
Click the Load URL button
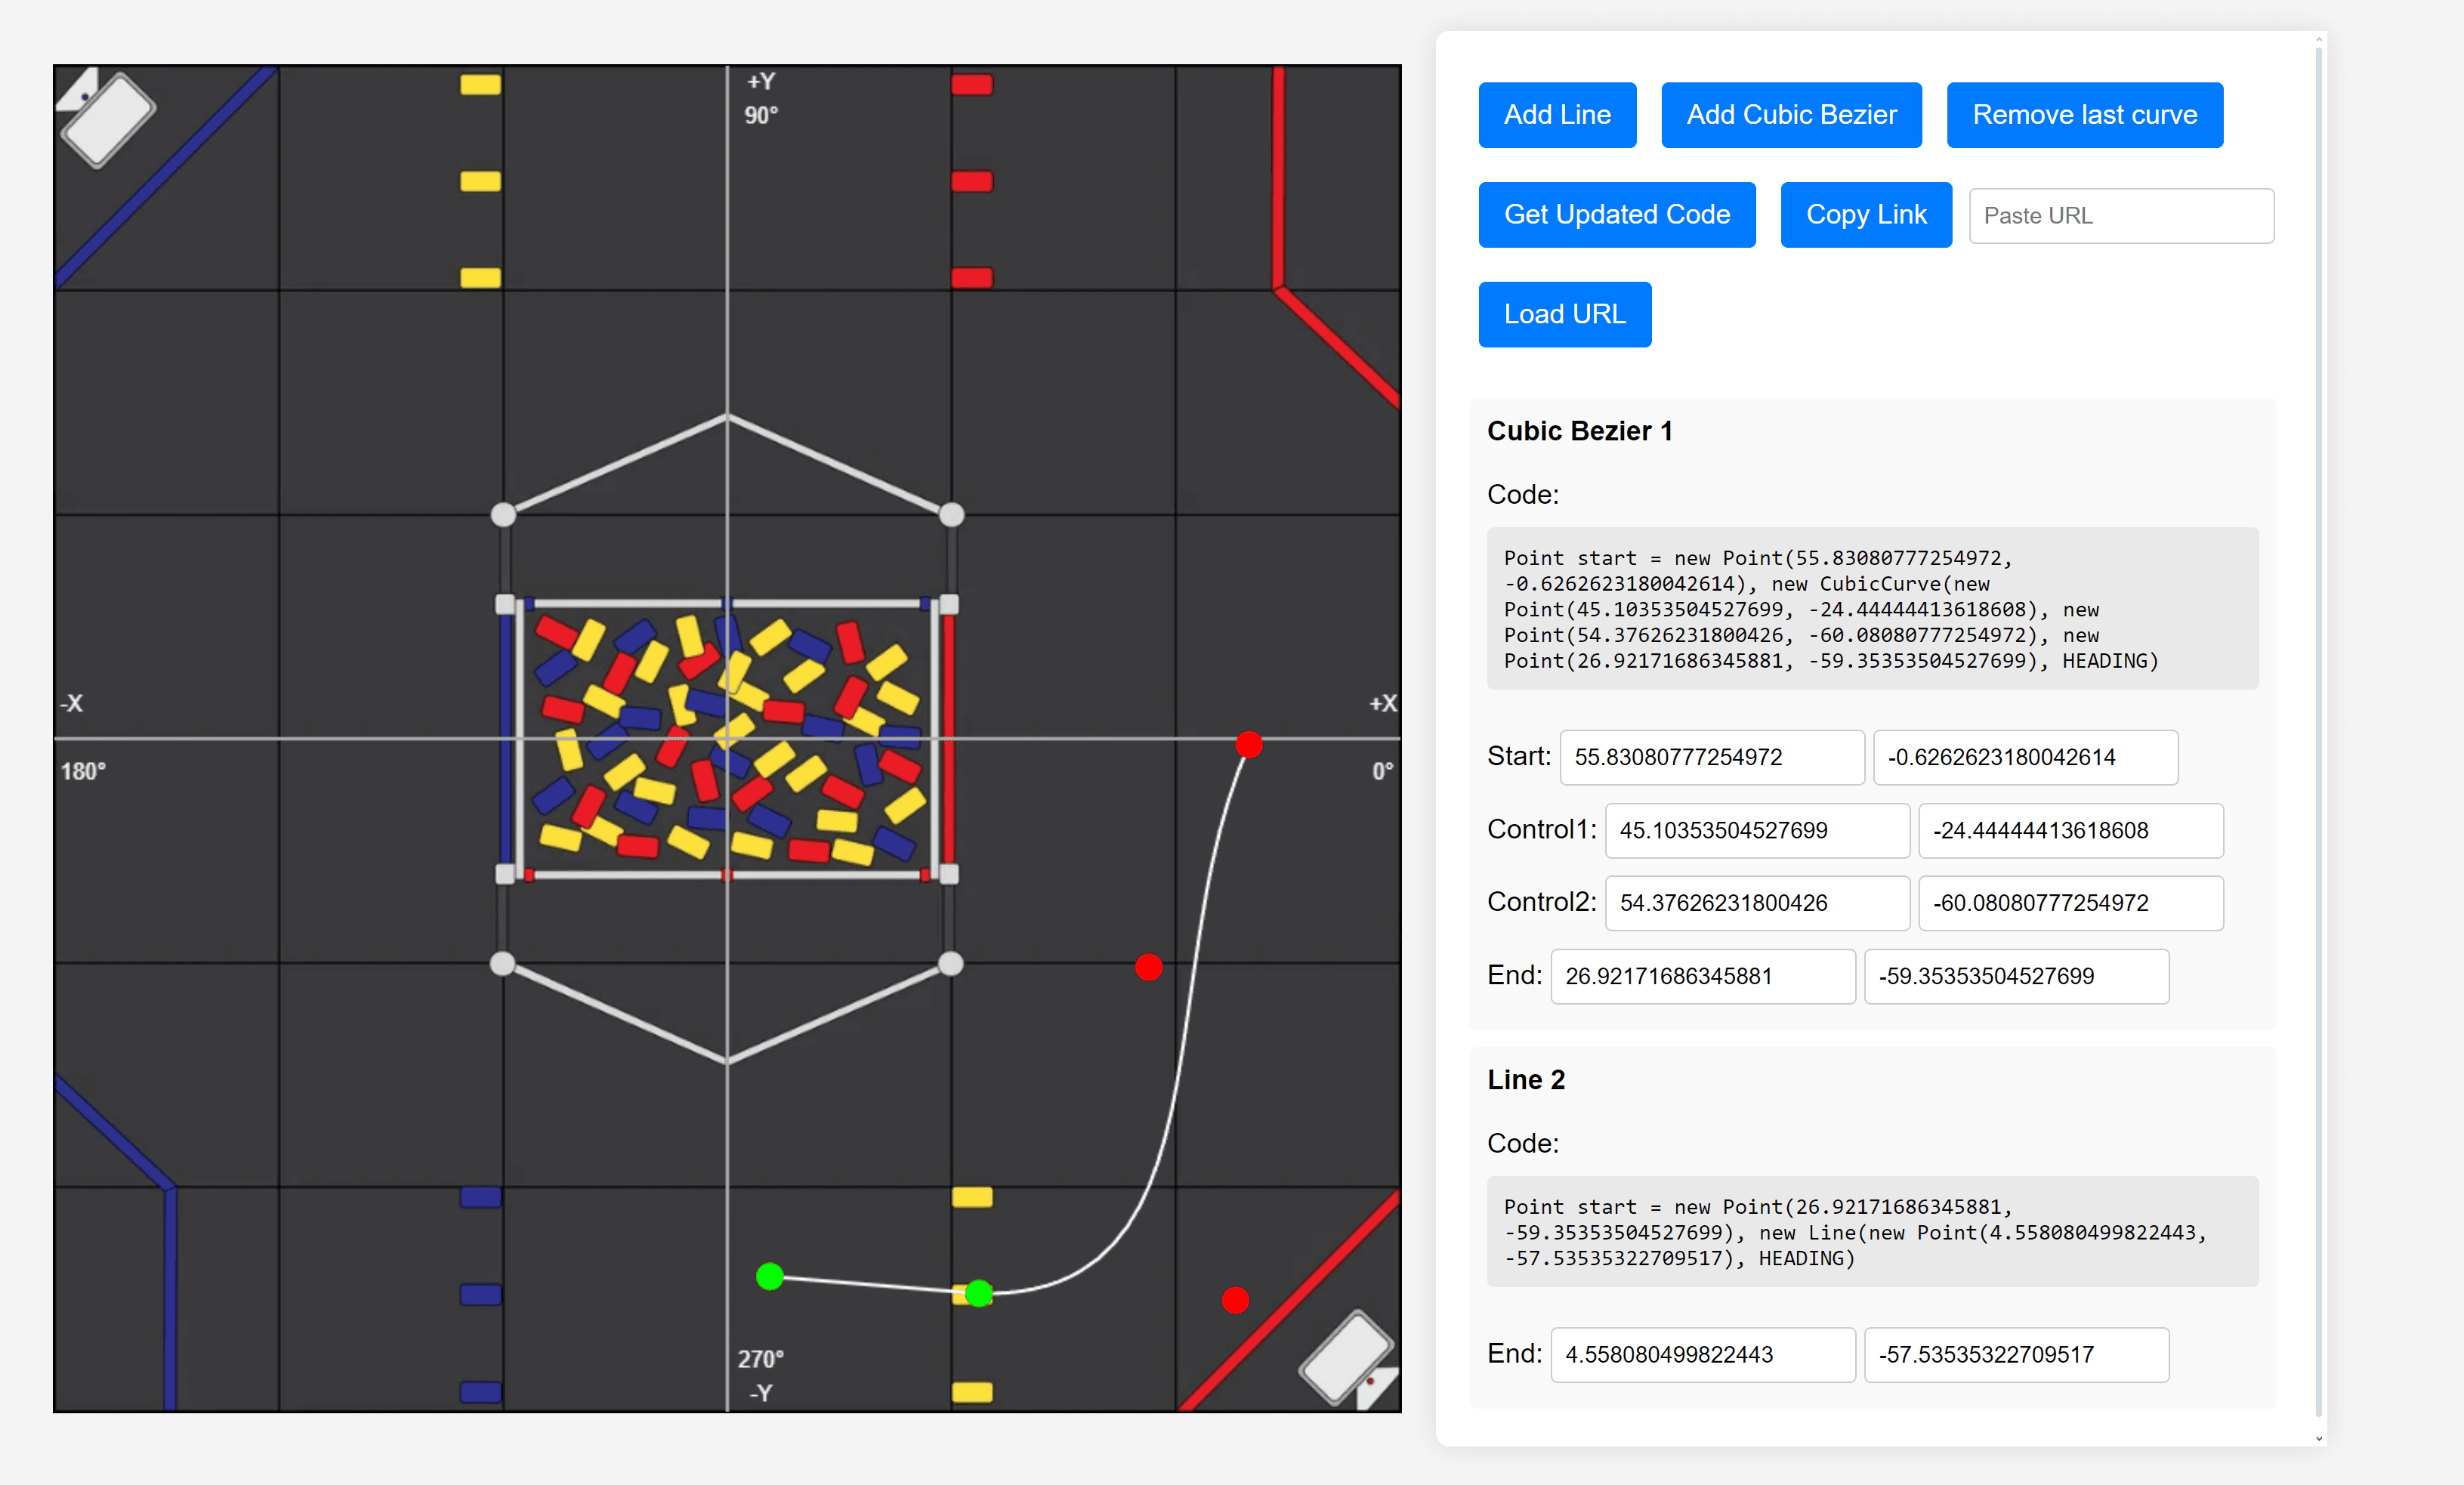click(x=1564, y=314)
